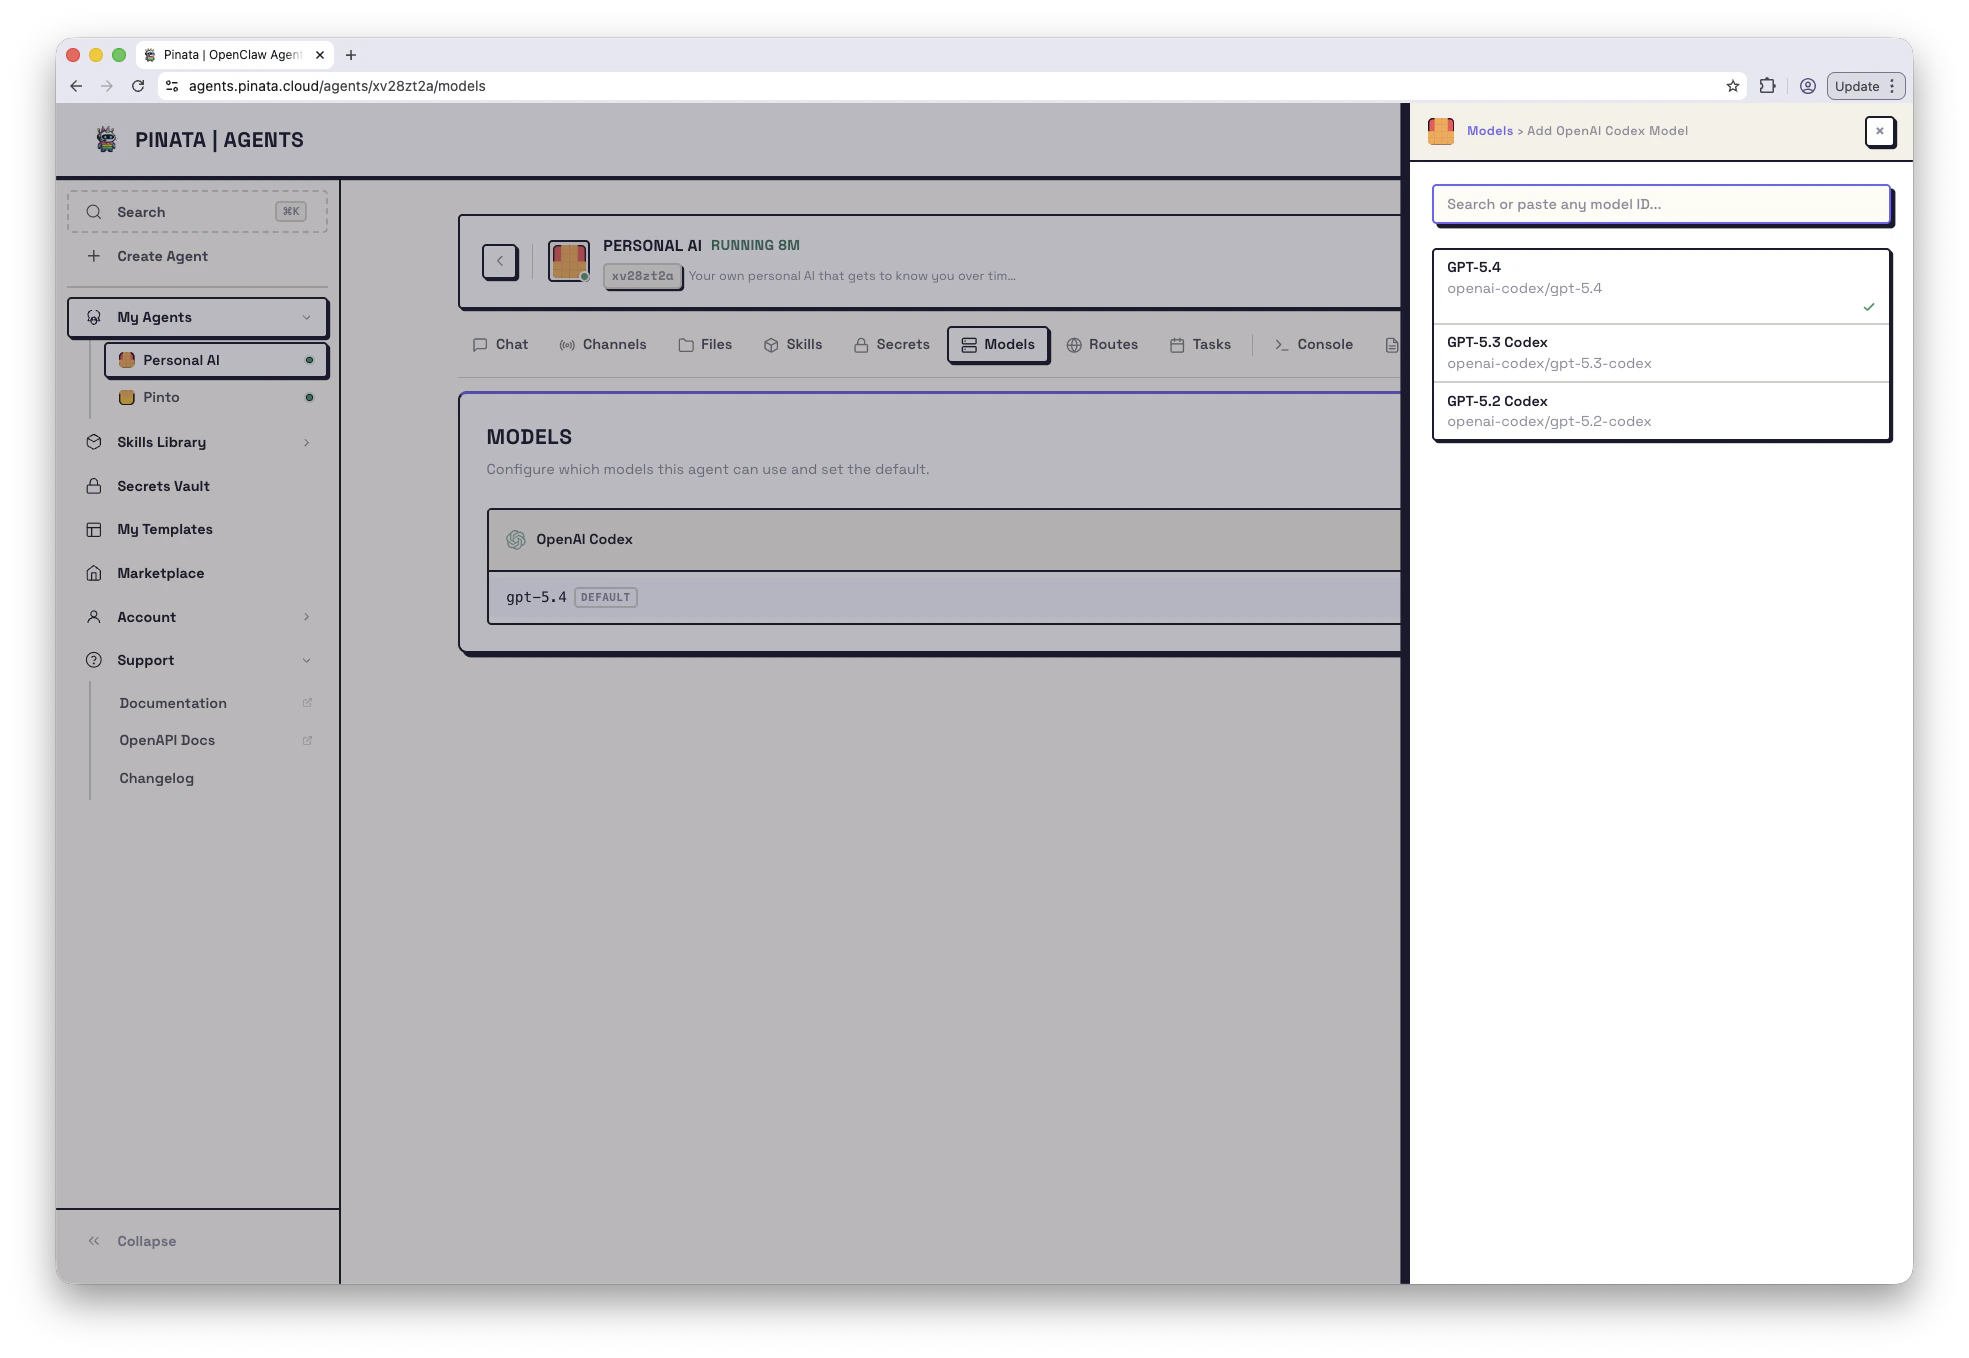Click Create Agent button
Screen dimensions: 1969x1358
click(x=162, y=256)
